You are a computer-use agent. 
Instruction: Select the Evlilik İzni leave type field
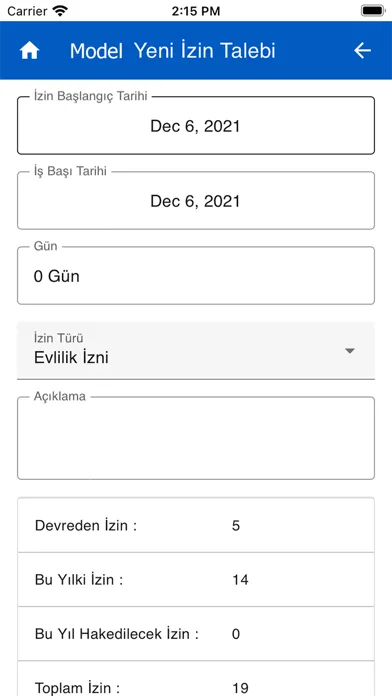point(196,351)
